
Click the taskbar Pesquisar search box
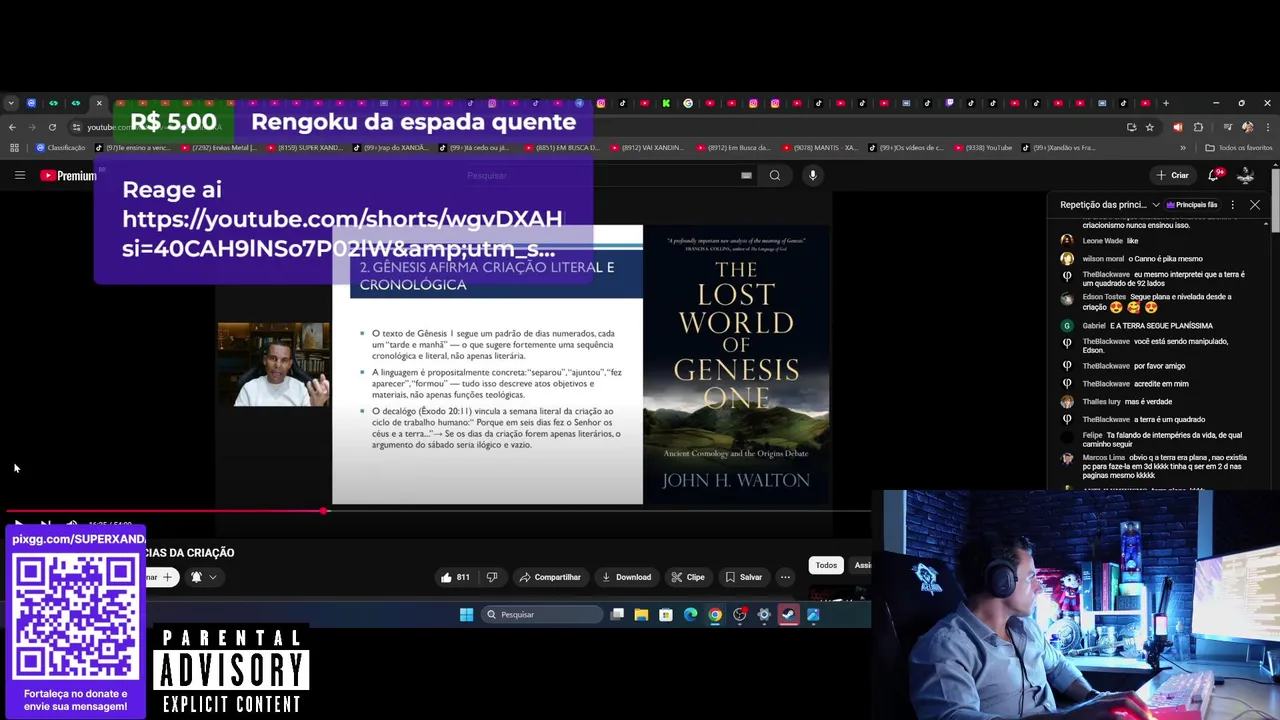click(x=542, y=615)
